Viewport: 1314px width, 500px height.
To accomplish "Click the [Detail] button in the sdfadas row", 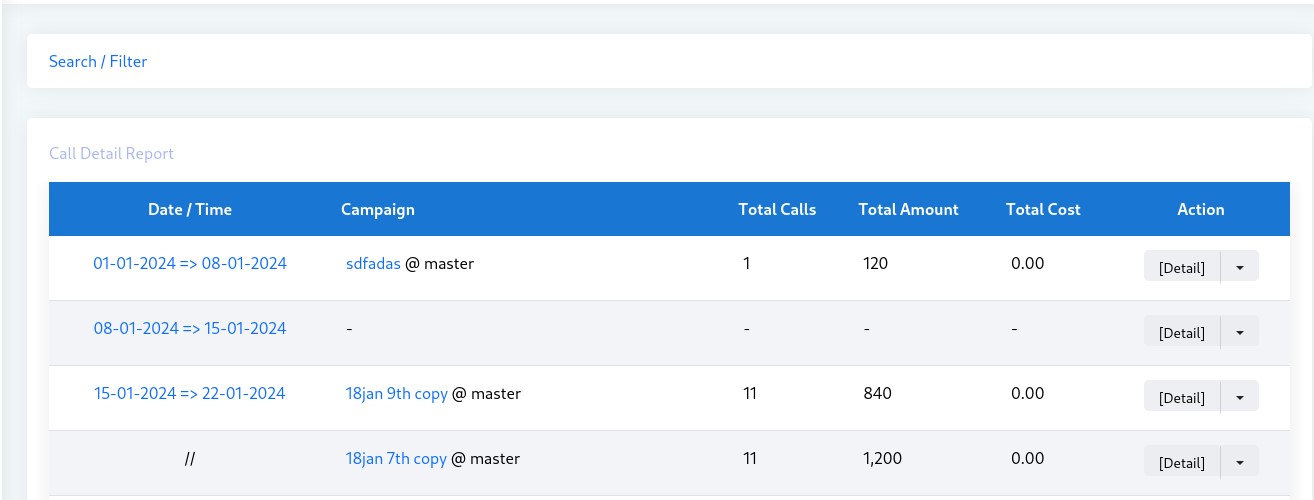I will pos(1181,267).
